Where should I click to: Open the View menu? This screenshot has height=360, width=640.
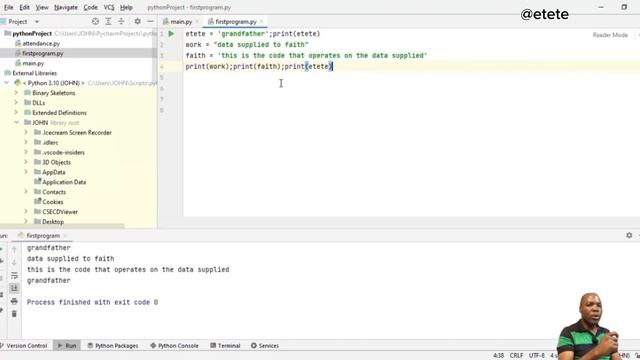(42, 7)
